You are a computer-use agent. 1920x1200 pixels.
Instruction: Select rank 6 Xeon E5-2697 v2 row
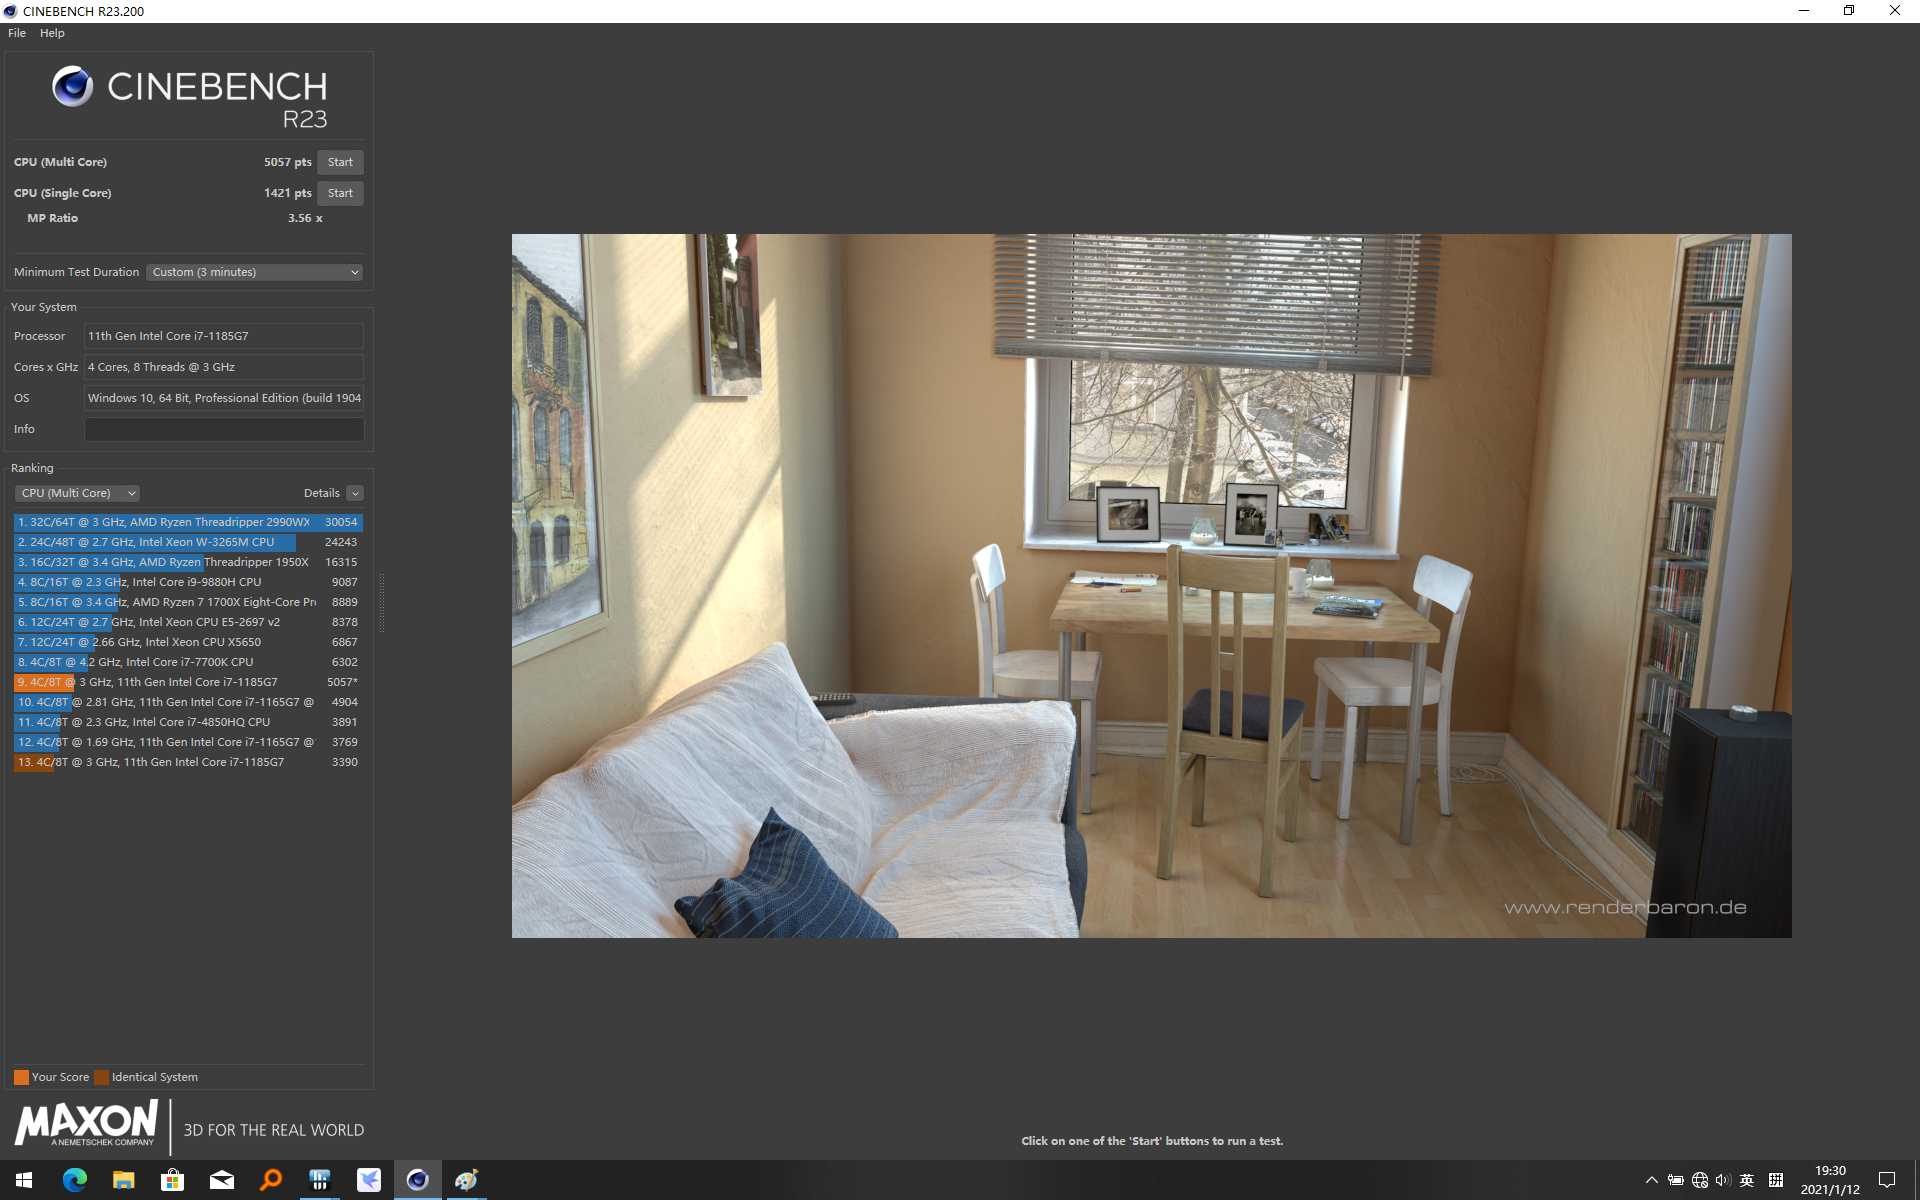pos(188,622)
